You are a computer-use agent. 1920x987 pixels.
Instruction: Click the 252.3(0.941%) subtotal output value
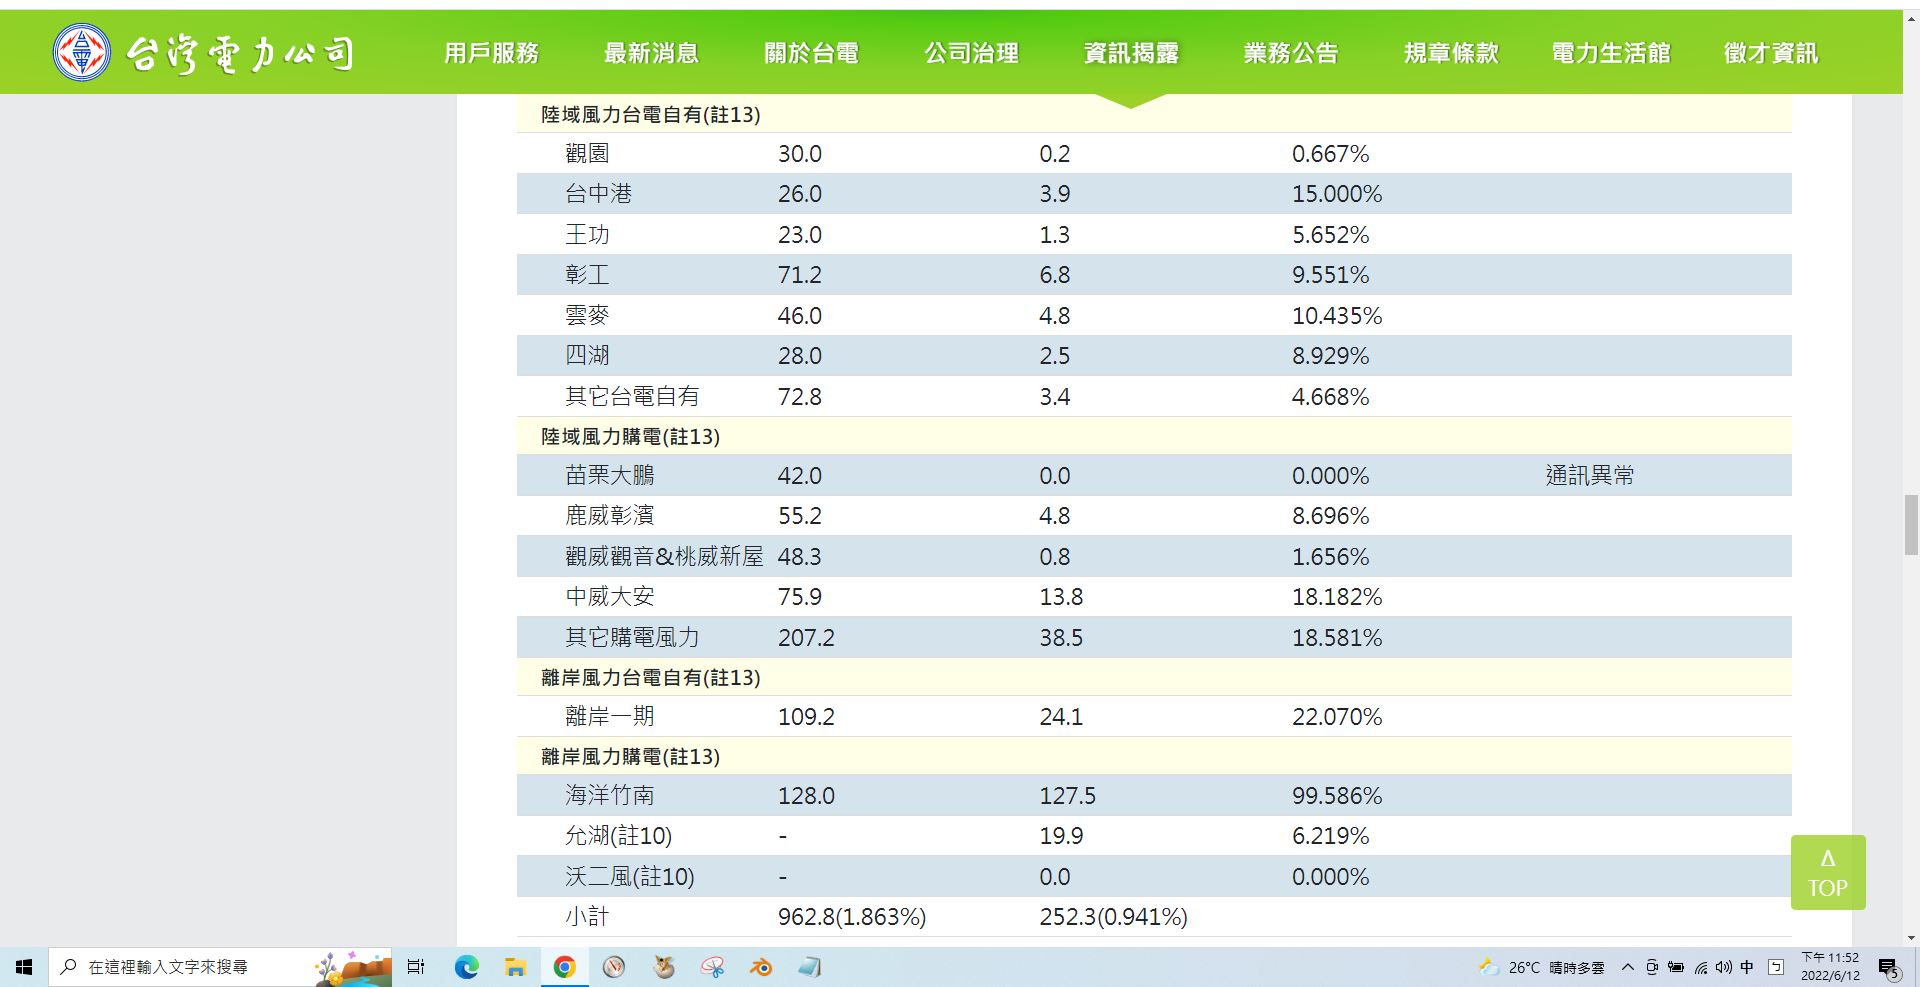[1114, 917]
